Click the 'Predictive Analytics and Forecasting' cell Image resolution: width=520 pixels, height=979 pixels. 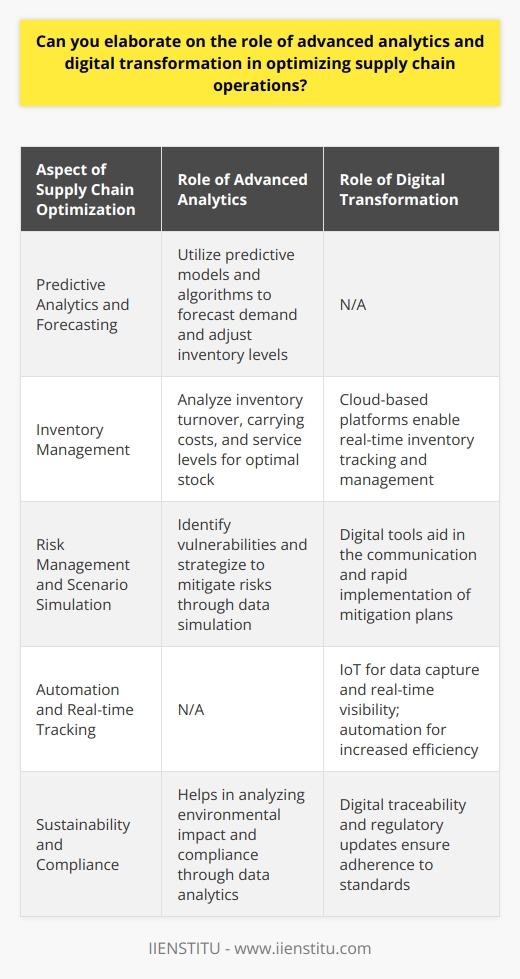(91, 303)
